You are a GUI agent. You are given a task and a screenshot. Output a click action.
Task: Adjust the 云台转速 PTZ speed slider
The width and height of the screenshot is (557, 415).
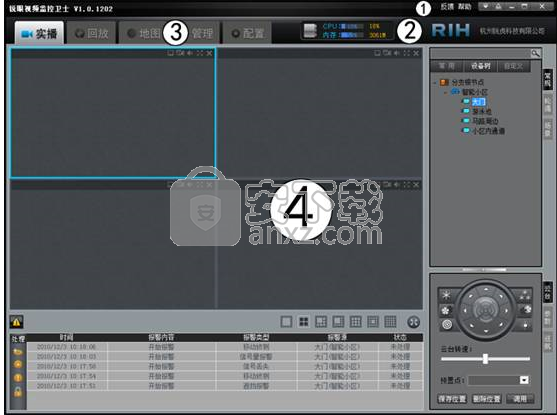click(485, 359)
